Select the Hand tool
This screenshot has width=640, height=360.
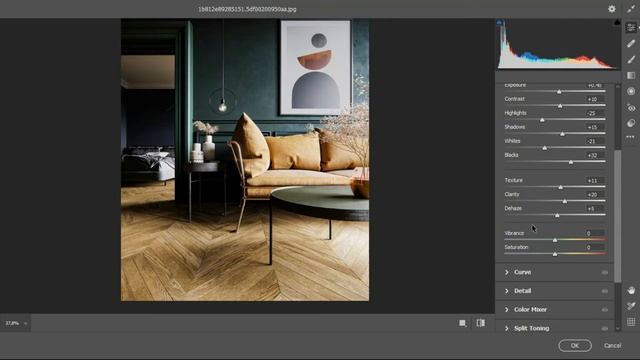631,290
